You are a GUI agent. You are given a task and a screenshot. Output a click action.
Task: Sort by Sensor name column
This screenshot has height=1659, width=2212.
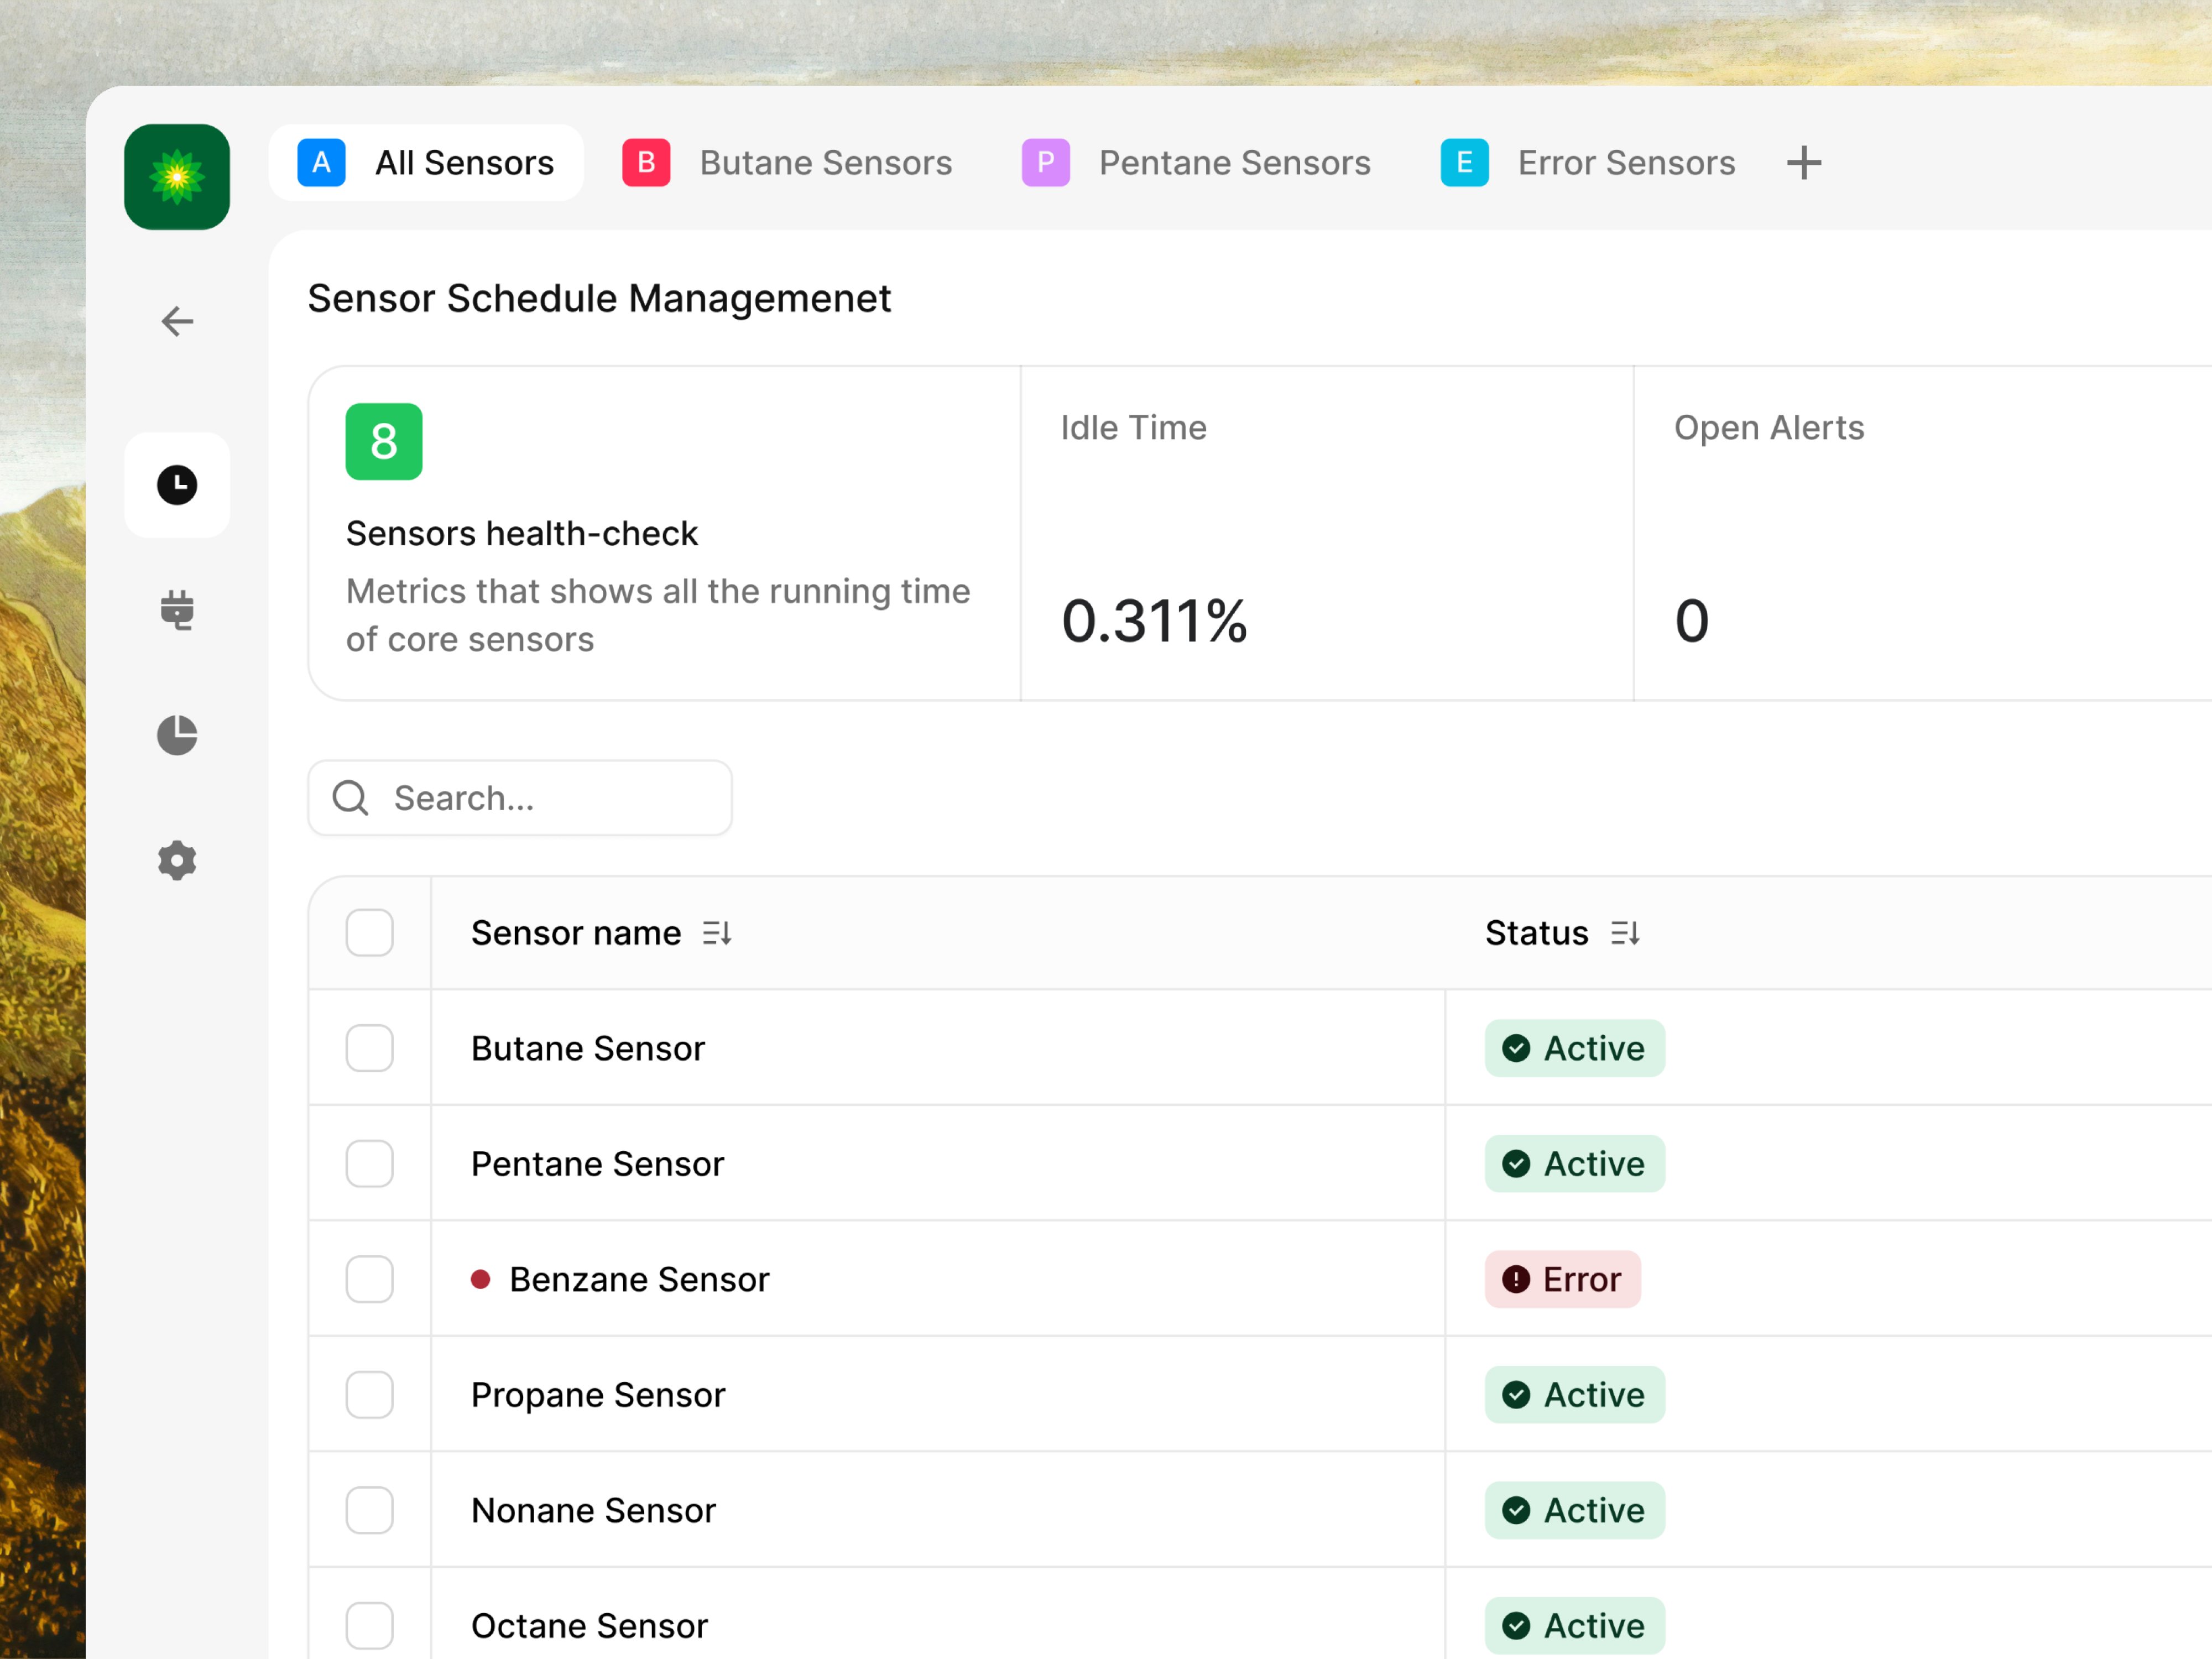717,933
